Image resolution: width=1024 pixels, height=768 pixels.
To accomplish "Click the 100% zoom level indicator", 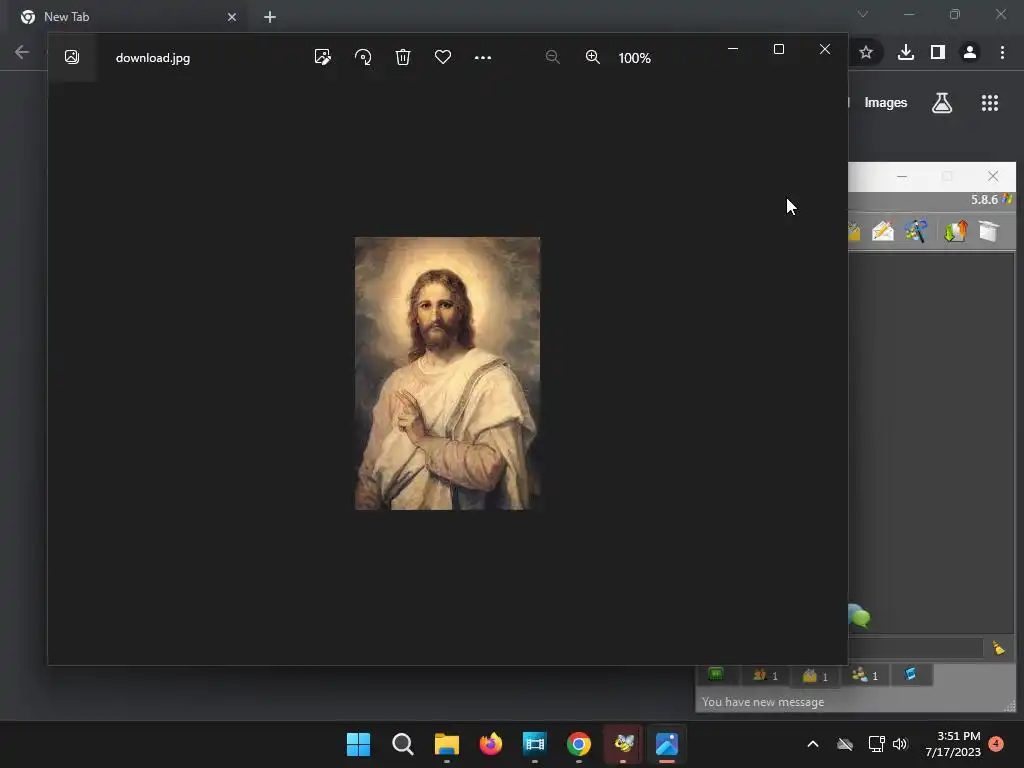I will pyautogui.click(x=634, y=58).
